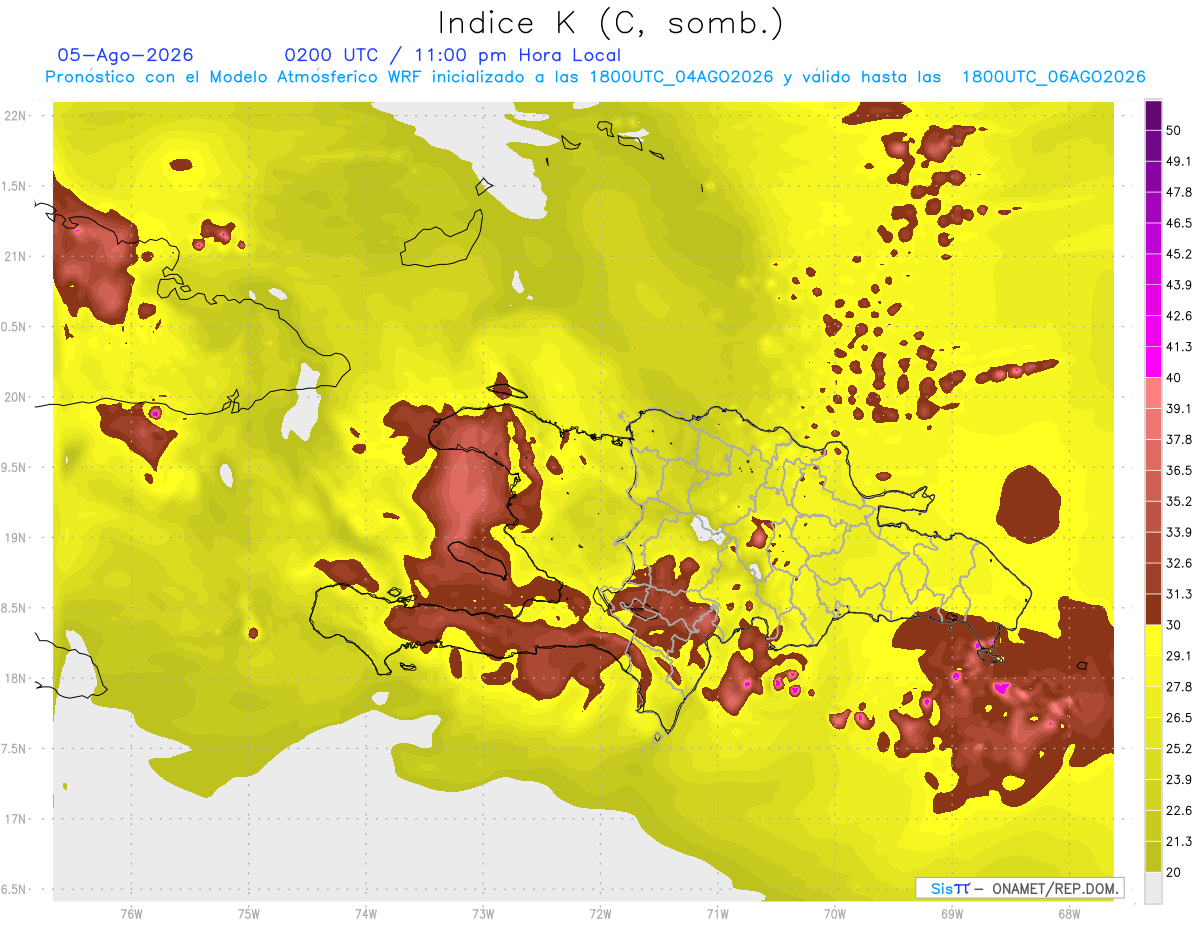This screenshot has width=1200, height=927.
Task: Click the 22N latitude axis label
Action: [16, 115]
